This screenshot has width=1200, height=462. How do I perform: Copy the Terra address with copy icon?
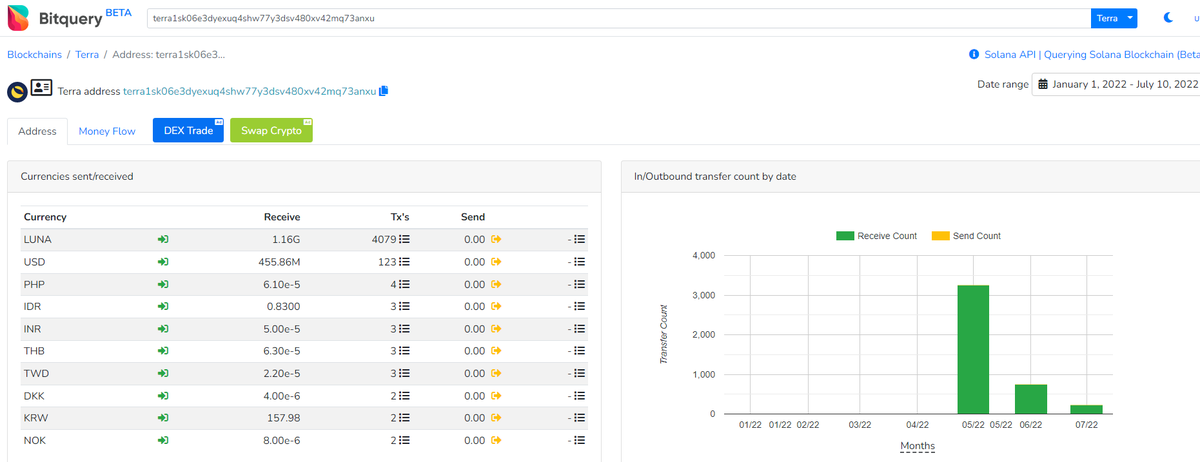(384, 91)
